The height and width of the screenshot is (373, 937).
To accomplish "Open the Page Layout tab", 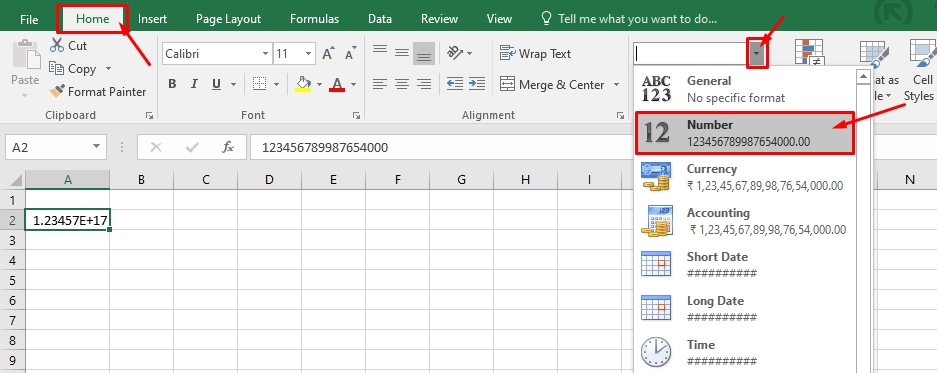I will pos(228,19).
